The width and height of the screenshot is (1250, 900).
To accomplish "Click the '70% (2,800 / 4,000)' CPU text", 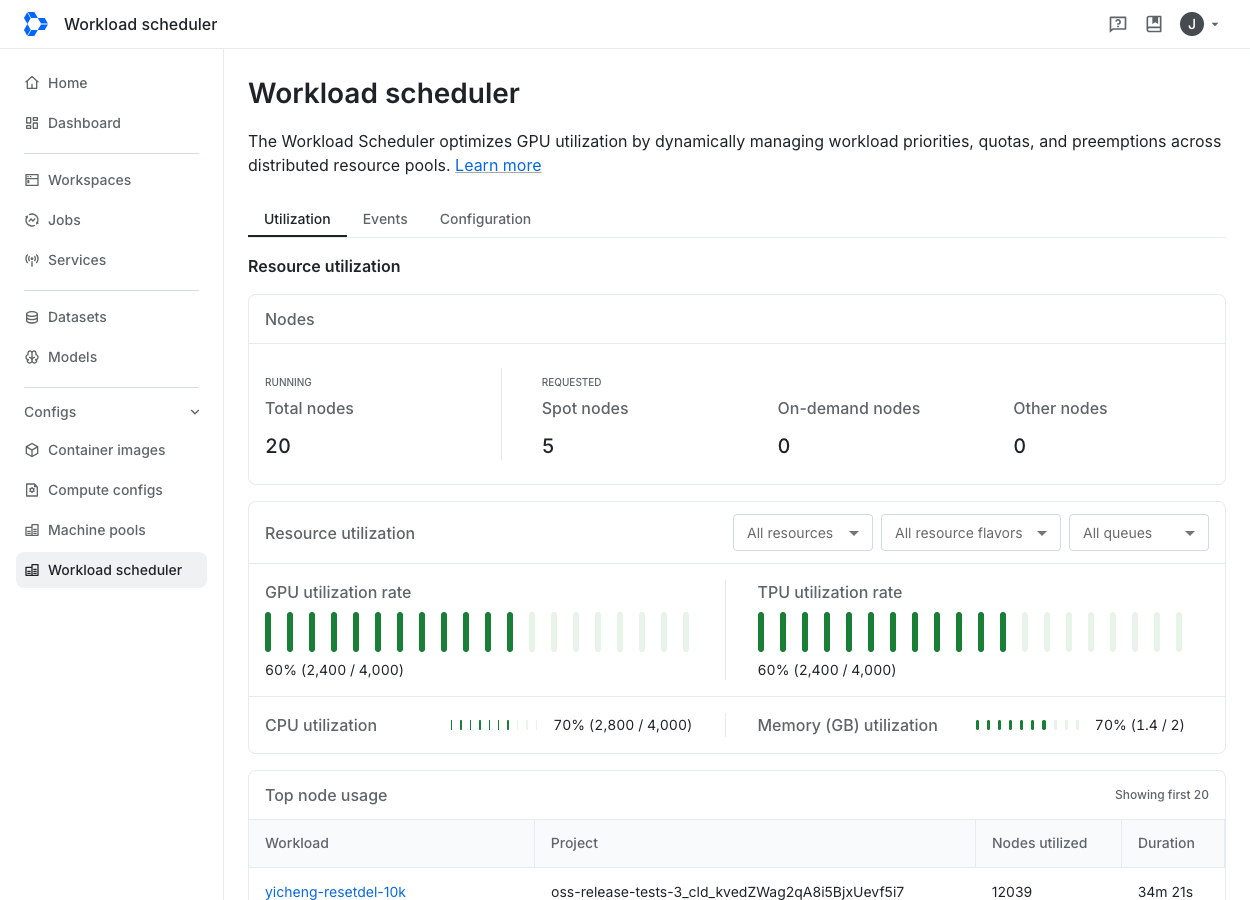I will coord(623,725).
